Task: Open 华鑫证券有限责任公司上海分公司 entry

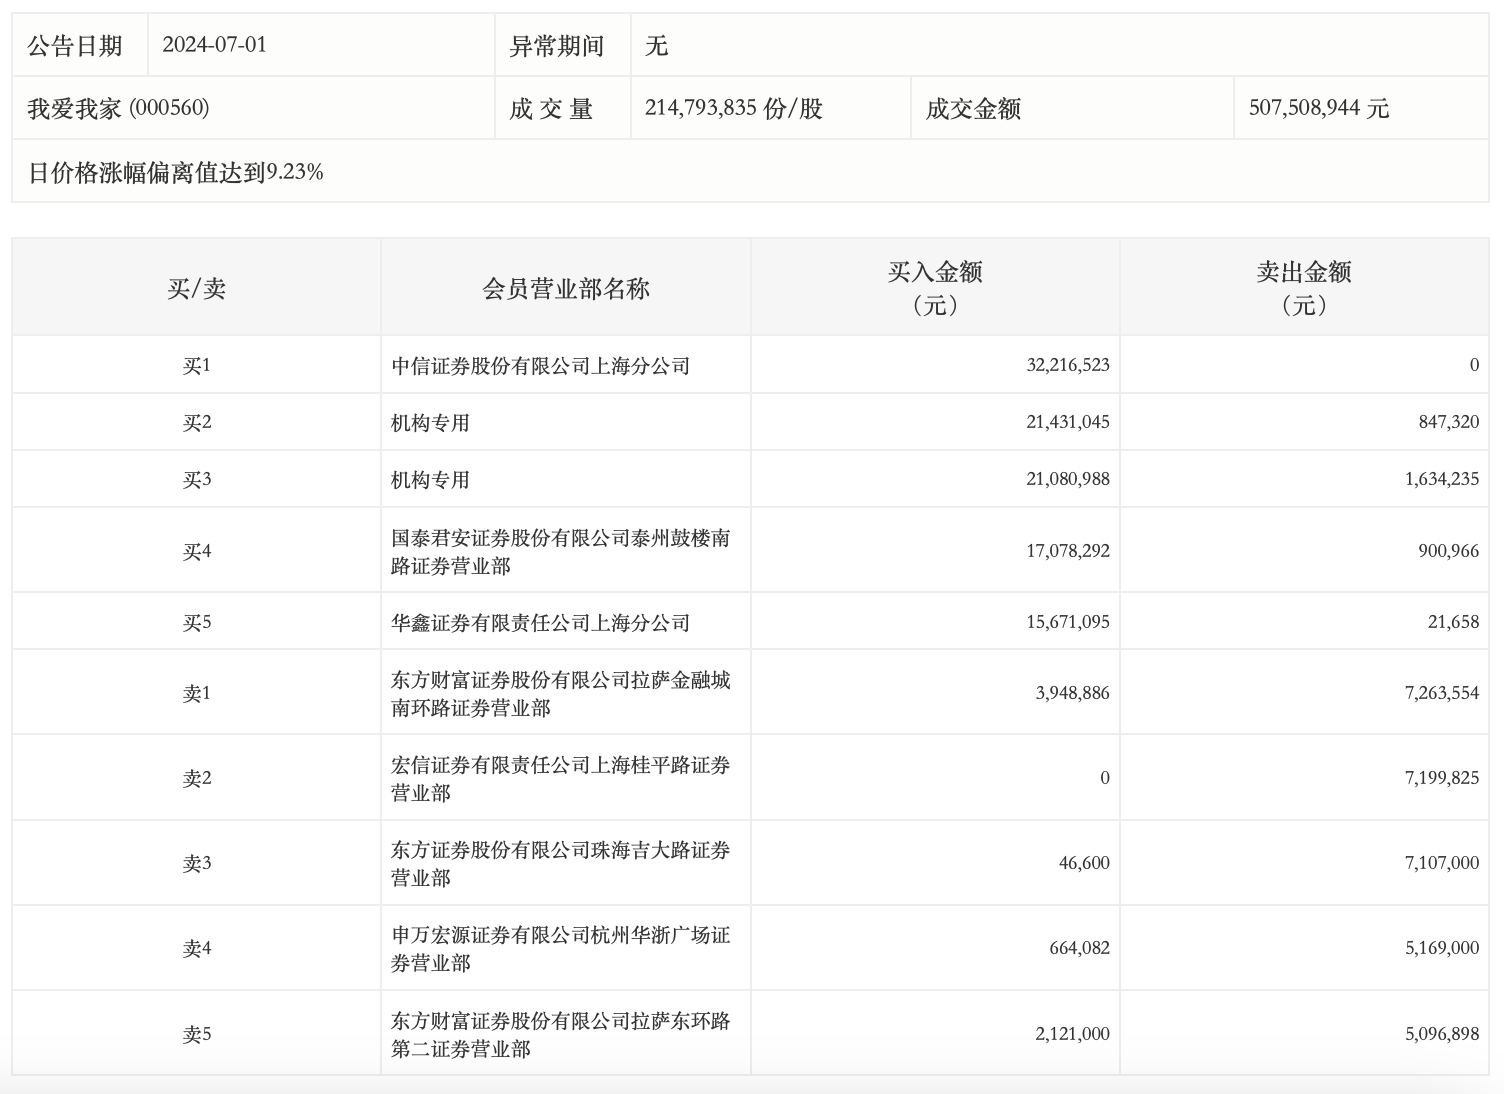Action: [540, 623]
